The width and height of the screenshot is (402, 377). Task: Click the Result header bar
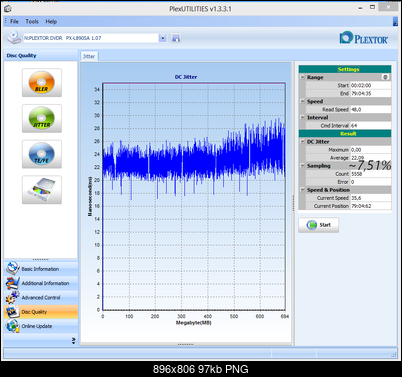345,134
